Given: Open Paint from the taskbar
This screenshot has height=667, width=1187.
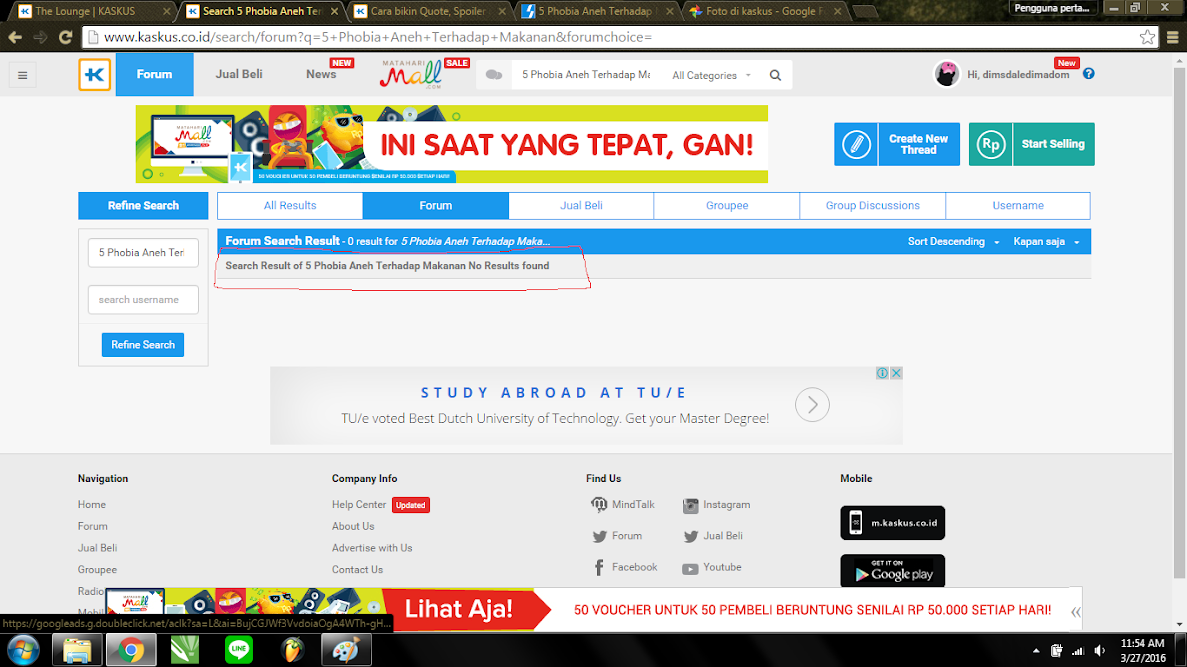Looking at the screenshot, I should (346, 650).
